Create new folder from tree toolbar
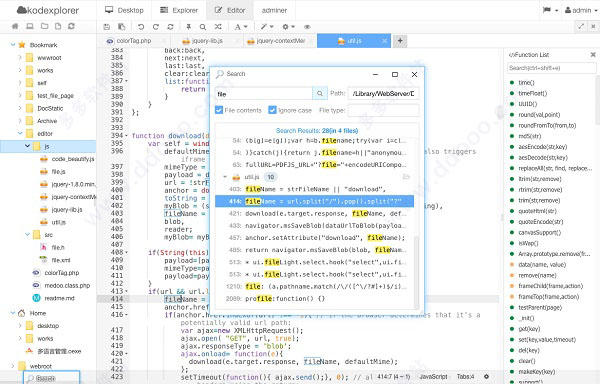The width and height of the screenshot is (600, 384). [44, 26]
